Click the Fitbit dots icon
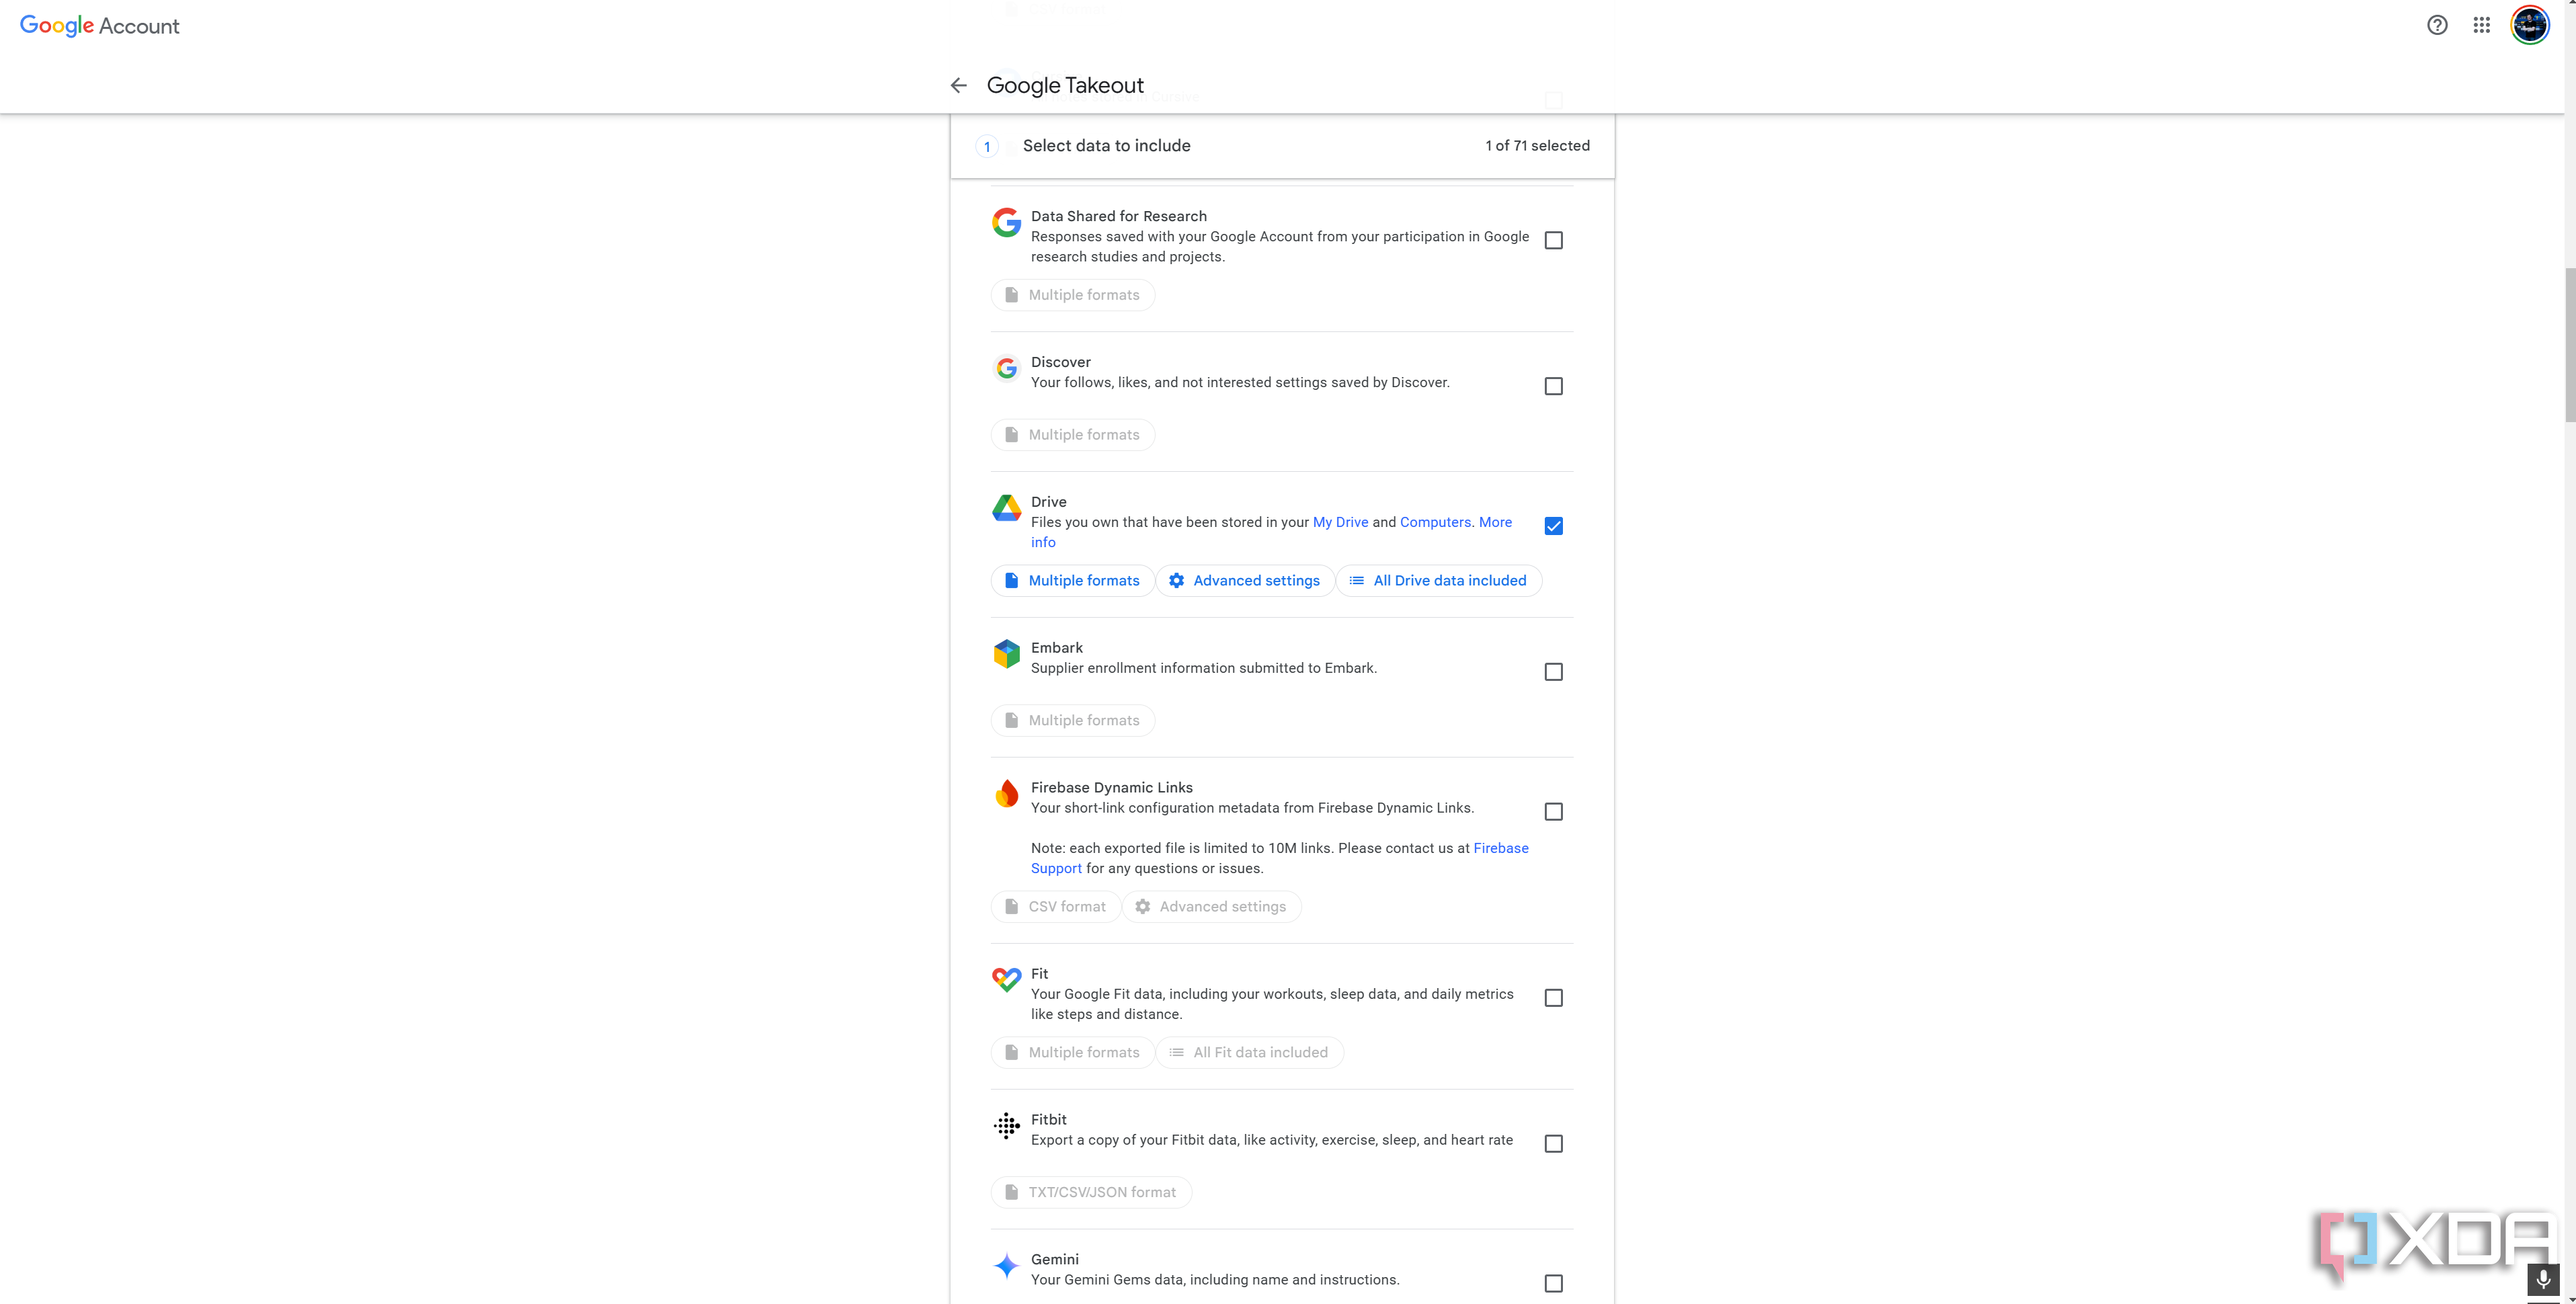2576x1304 pixels. [1006, 1126]
